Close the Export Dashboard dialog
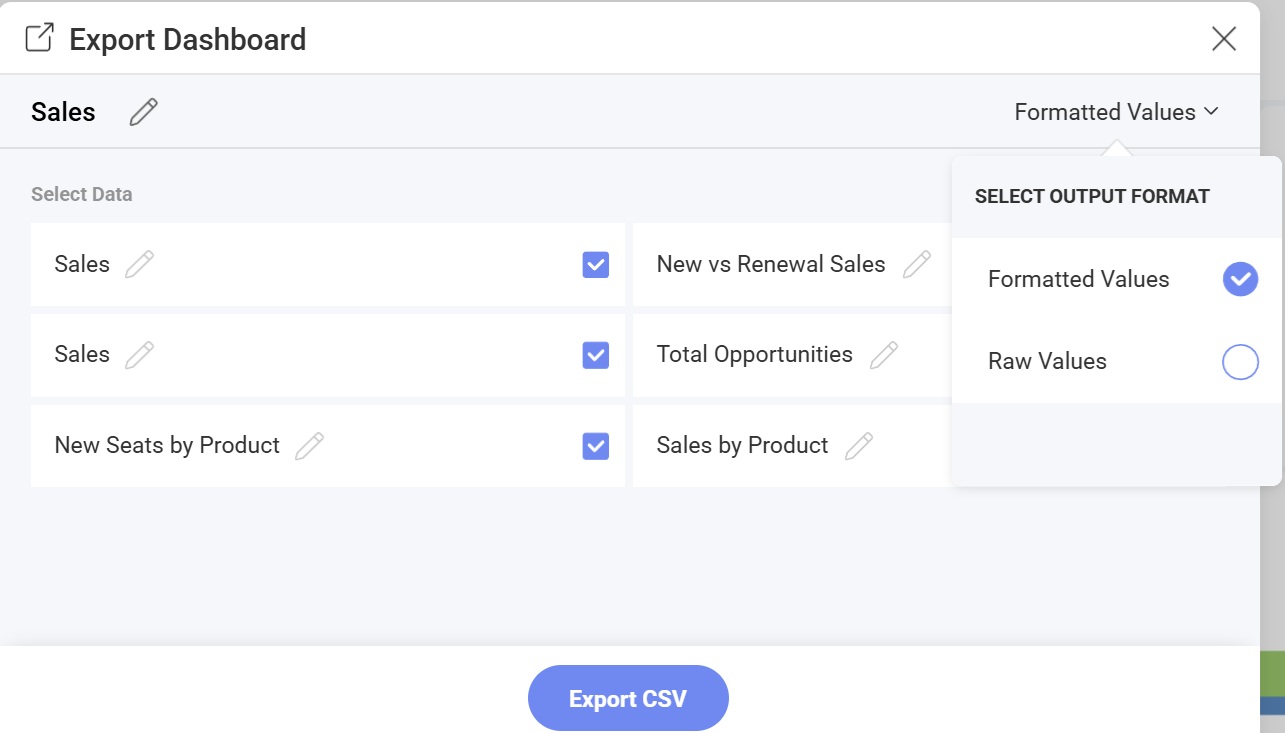 click(1224, 39)
